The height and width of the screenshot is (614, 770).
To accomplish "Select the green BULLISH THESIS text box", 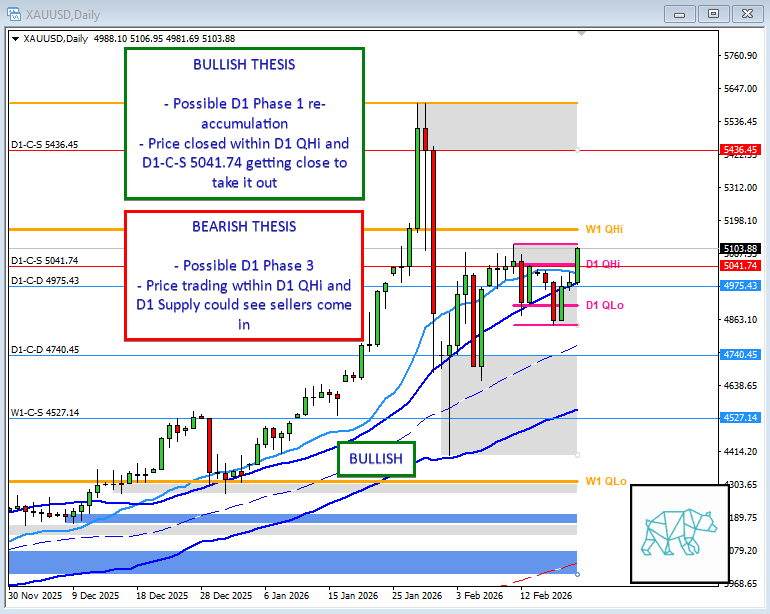I will [x=243, y=124].
